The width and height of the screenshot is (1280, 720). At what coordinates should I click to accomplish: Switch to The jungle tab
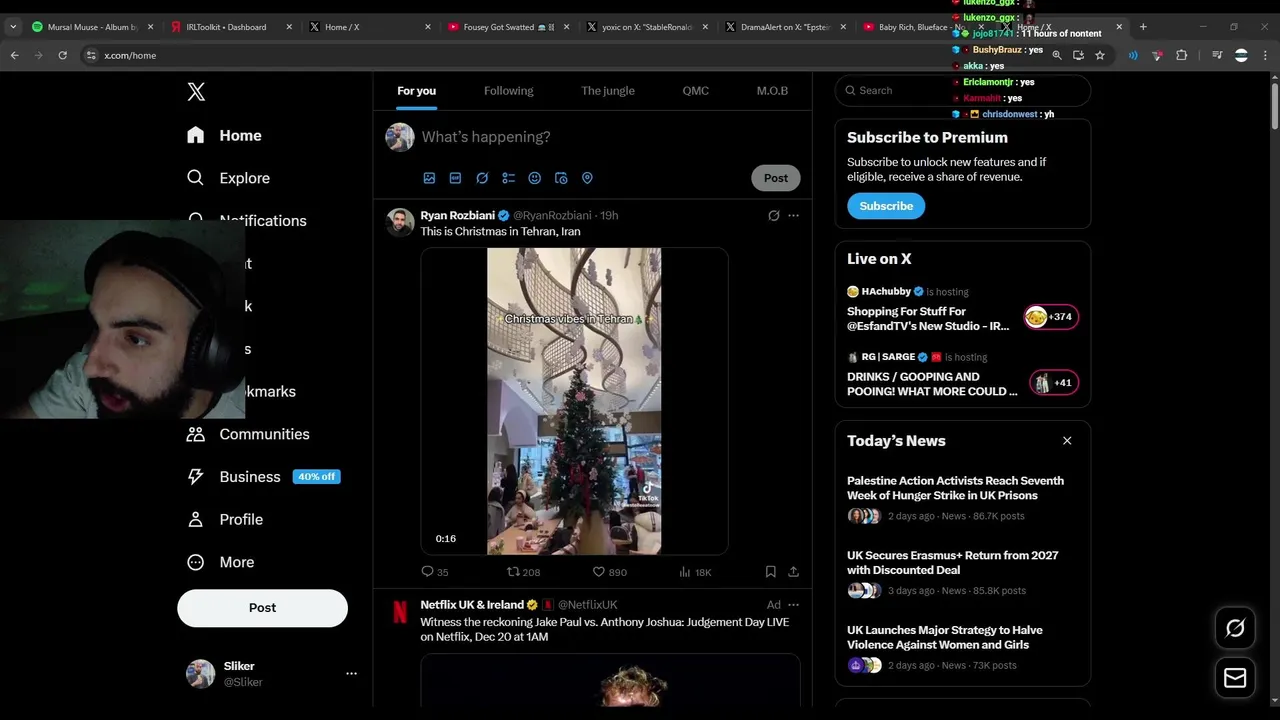pos(608,91)
